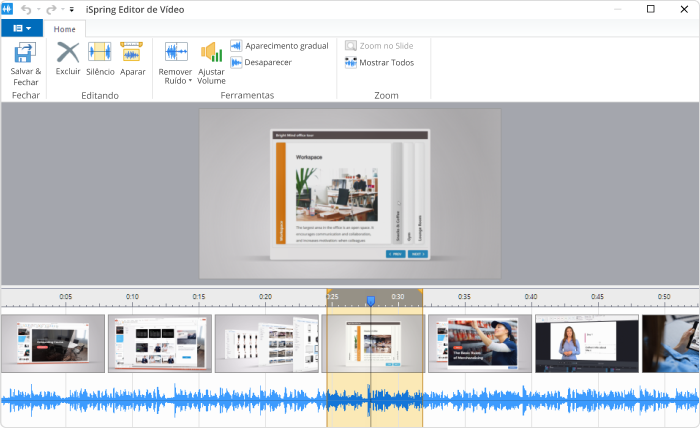Viewport: 700px width, 428px height.
Task: Click the 0:15 mark on time ruler
Action: pyautogui.click(x=199, y=297)
